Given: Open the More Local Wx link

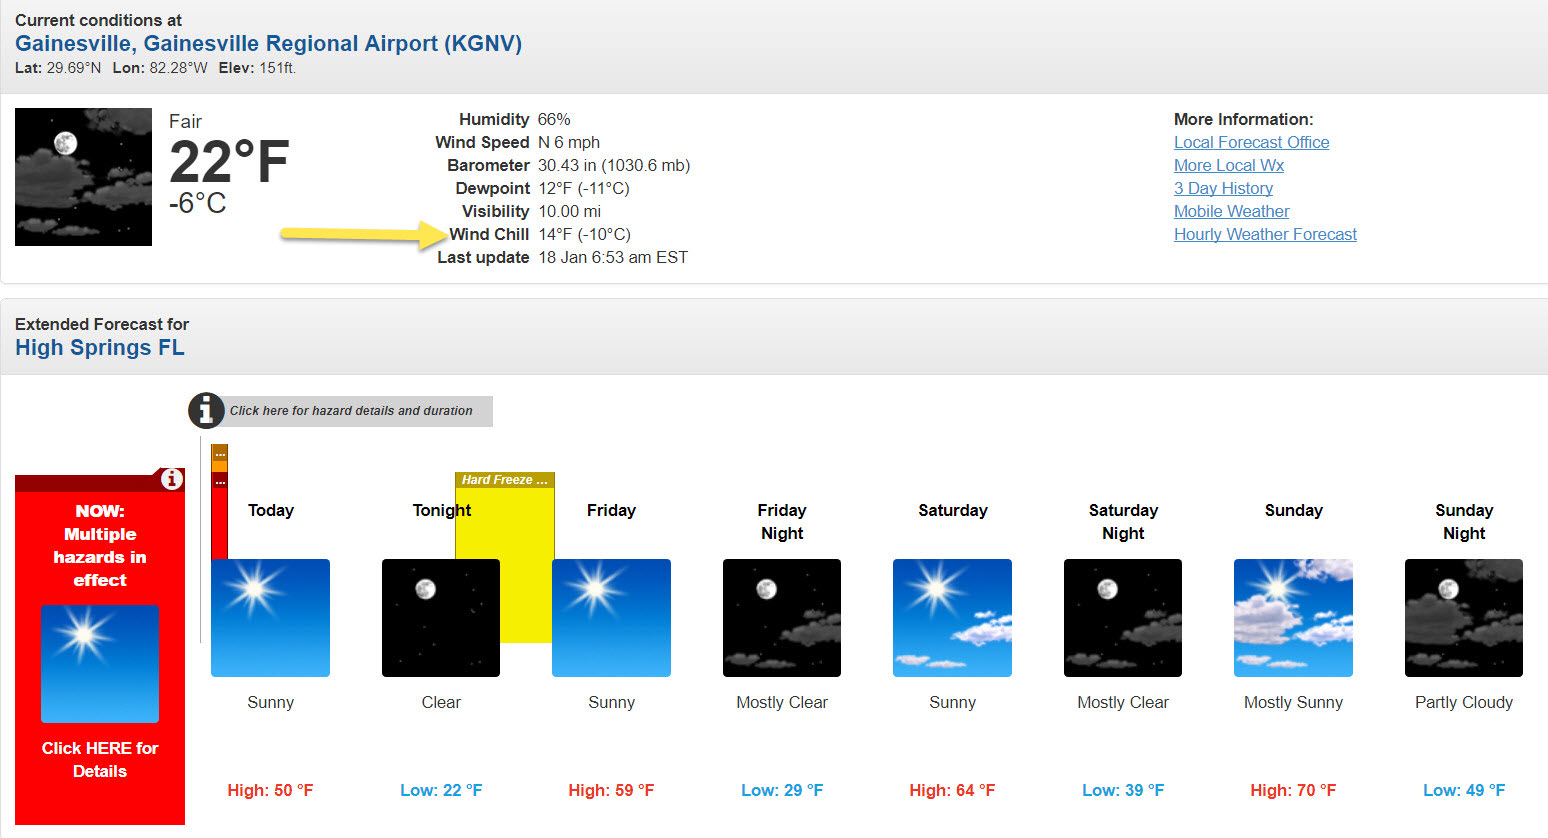Looking at the screenshot, I should [1228, 165].
